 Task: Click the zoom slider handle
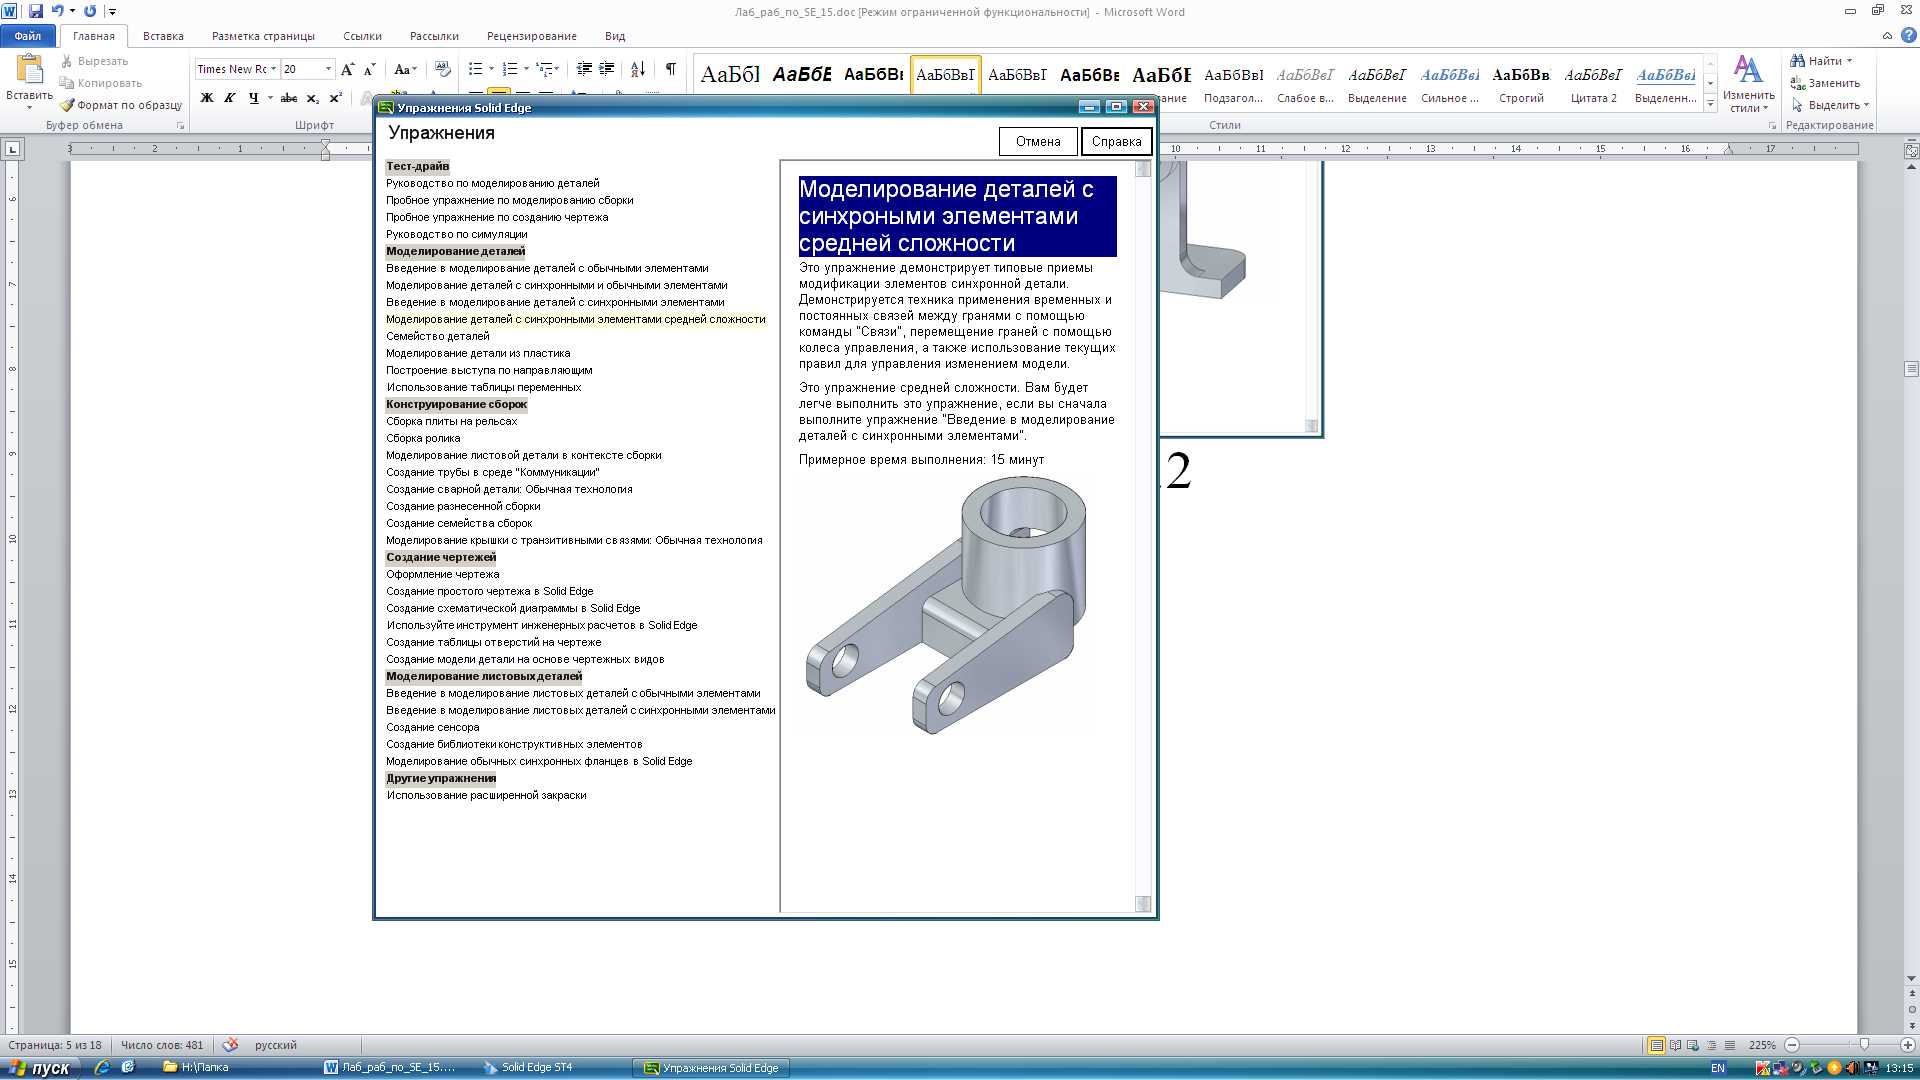coord(1863,1045)
